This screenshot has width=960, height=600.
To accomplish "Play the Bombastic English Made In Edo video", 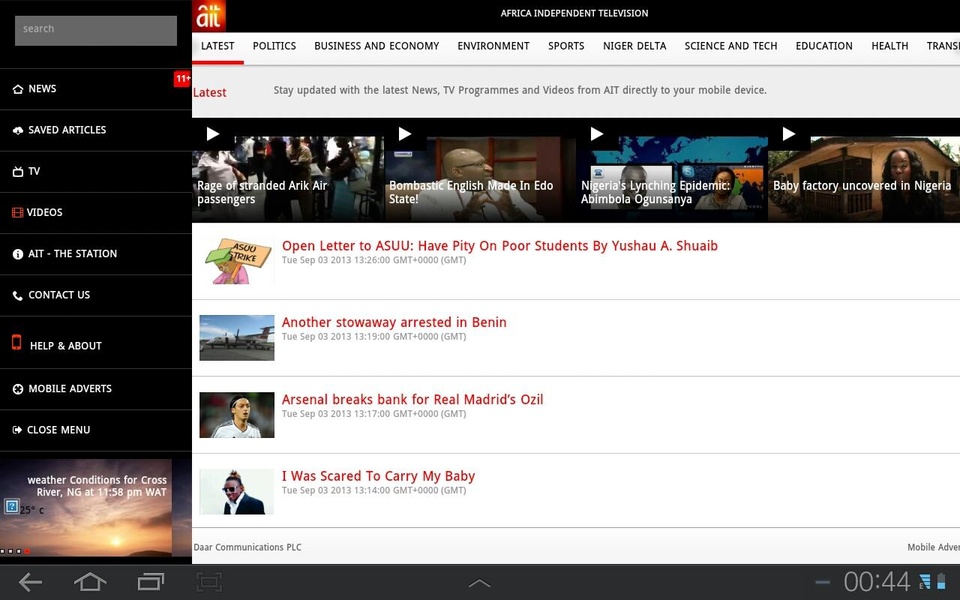I will tap(405, 134).
